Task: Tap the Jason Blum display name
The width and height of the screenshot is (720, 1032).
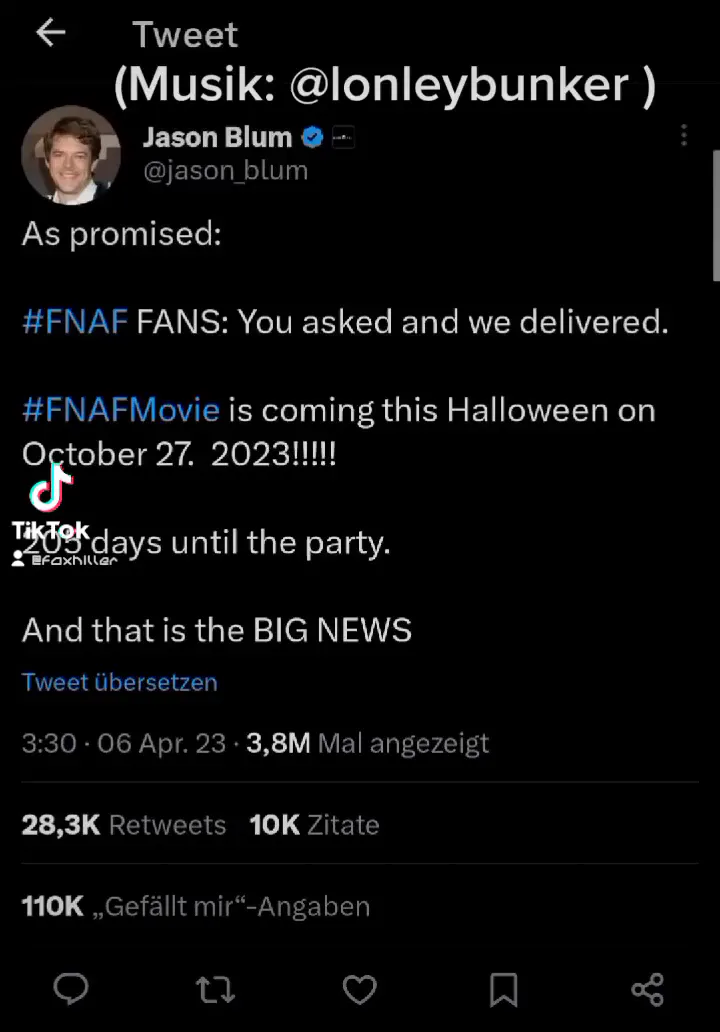Action: tap(217, 137)
